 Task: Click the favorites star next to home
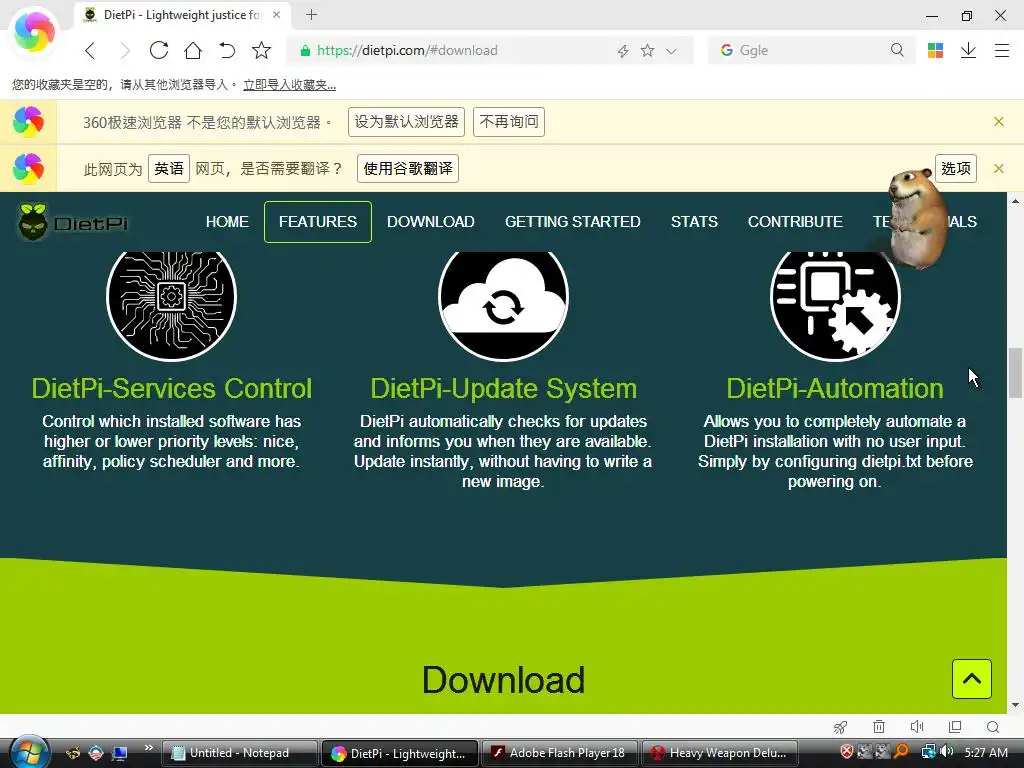click(261, 50)
